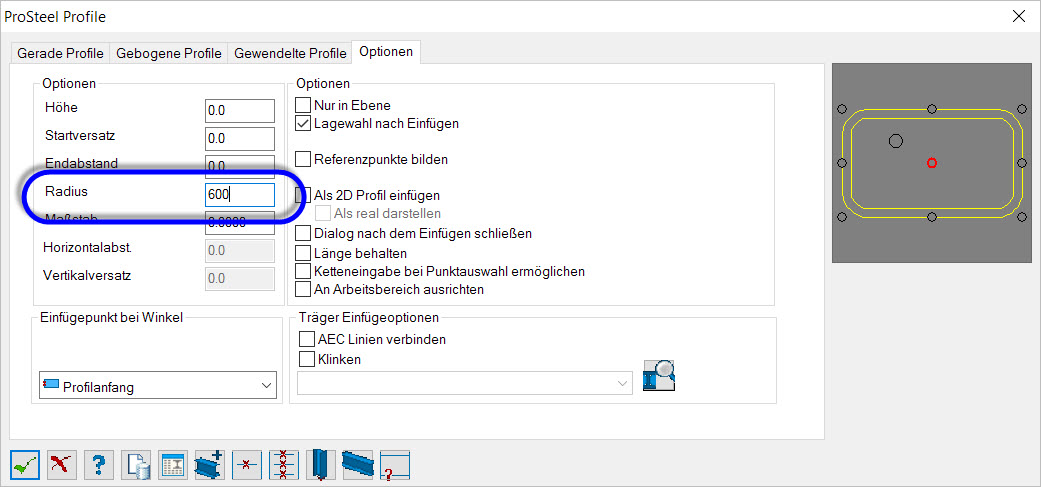Viewport: 1041px width, 487px height.
Task: Open the Gewendelte Profile tab
Action: (290, 53)
